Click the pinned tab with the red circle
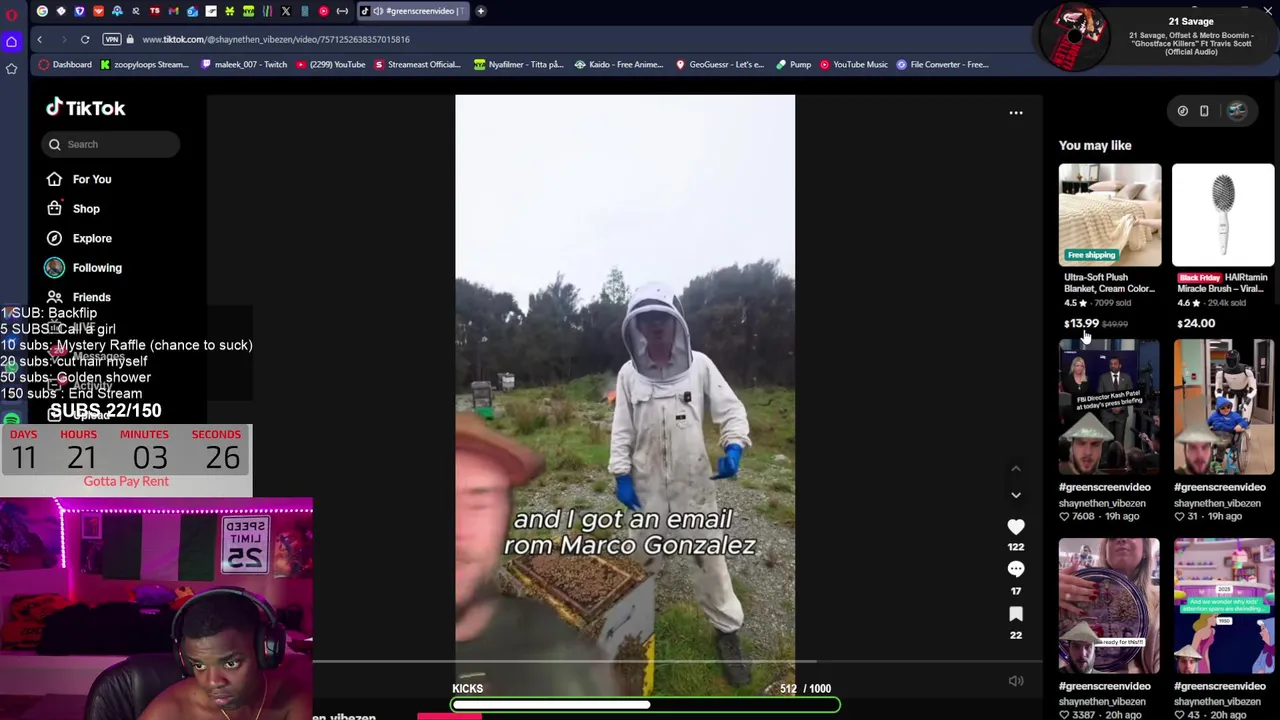The width and height of the screenshot is (1280, 720). 323,11
